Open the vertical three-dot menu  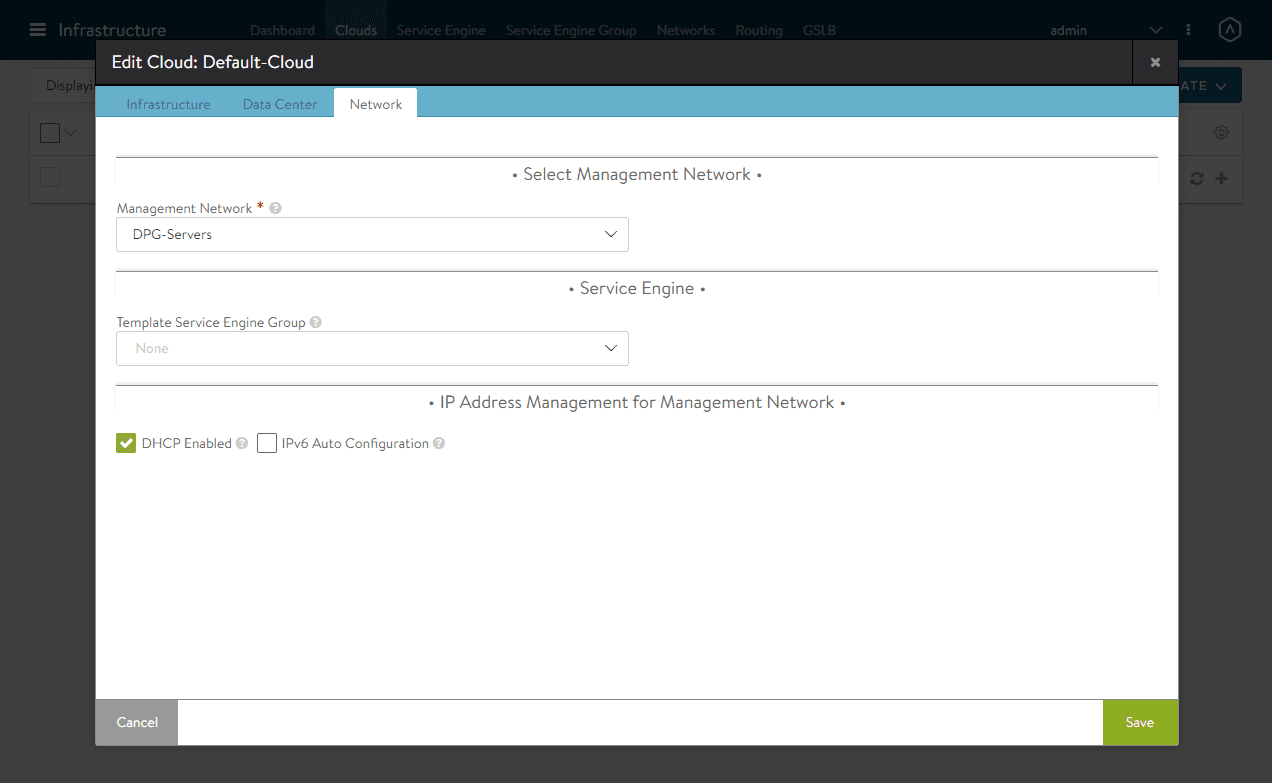tap(1188, 30)
